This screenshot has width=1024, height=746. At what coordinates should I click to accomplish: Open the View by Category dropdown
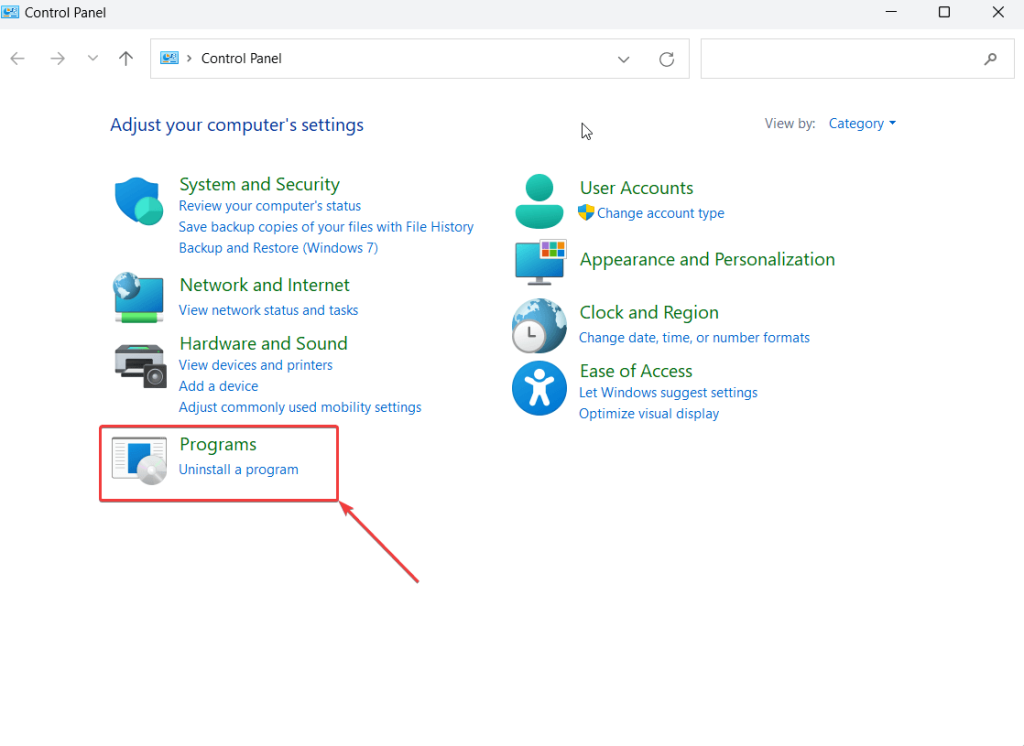[x=862, y=124]
